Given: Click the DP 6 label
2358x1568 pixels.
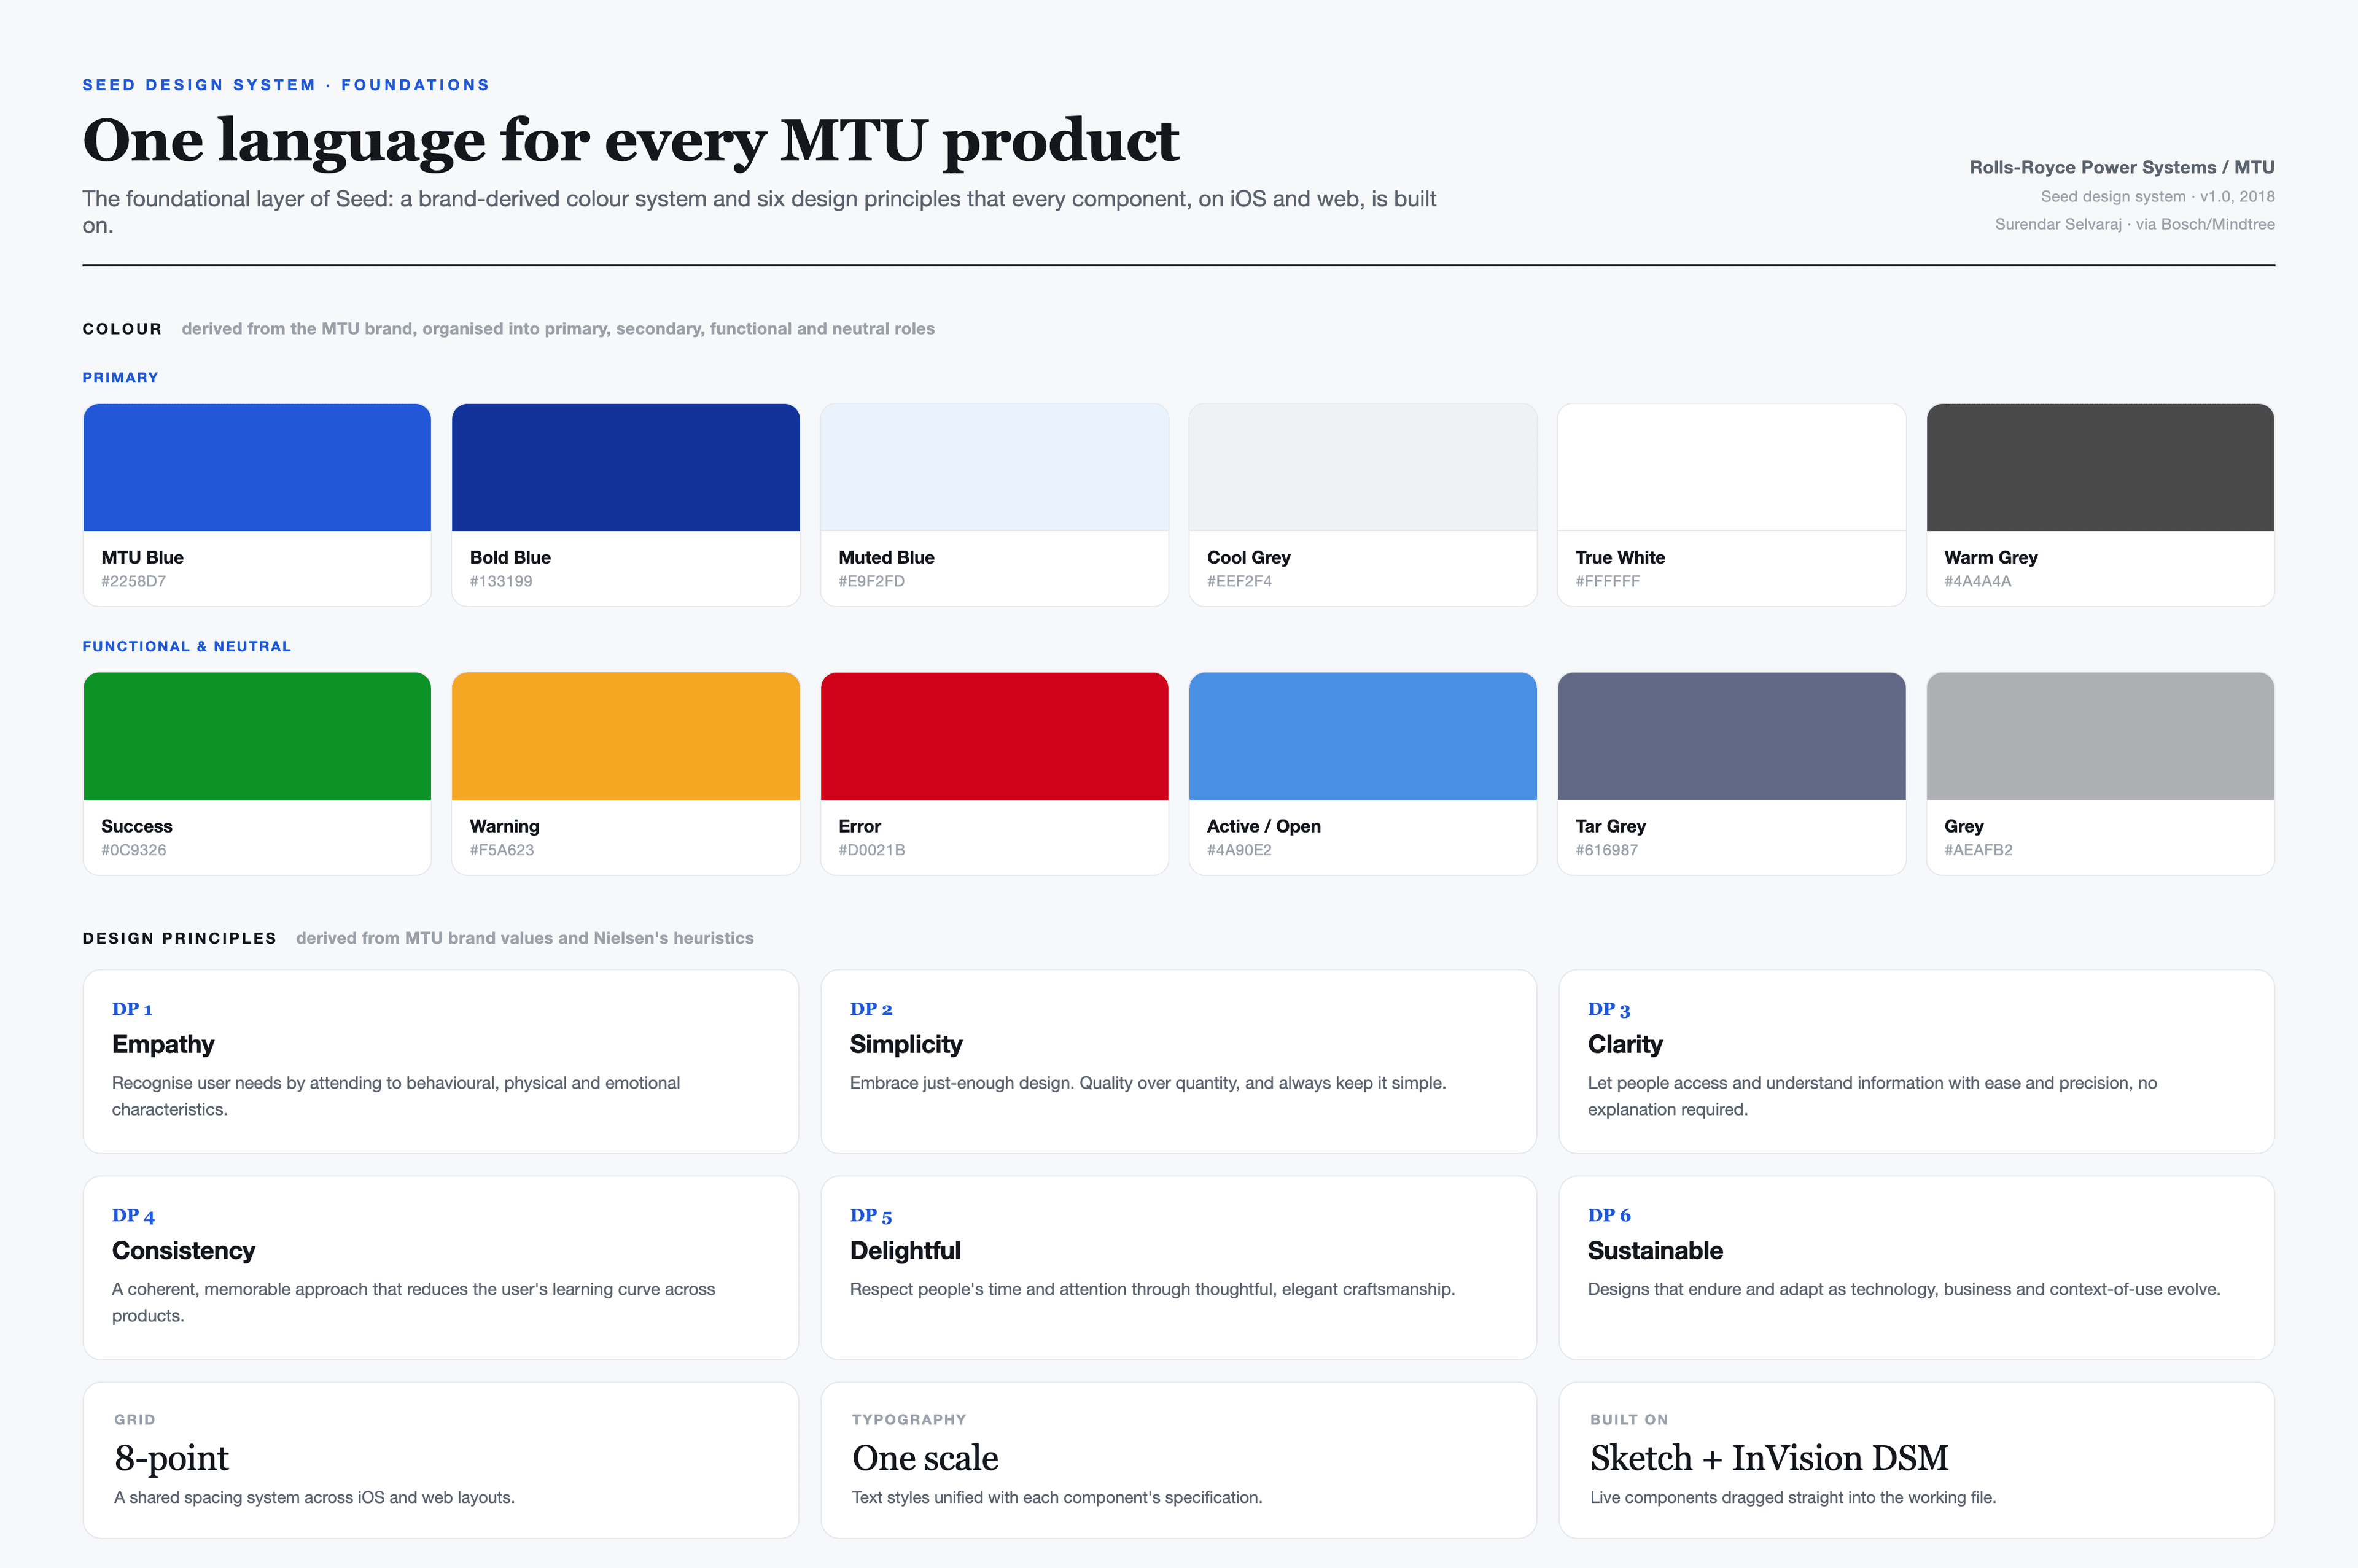Looking at the screenshot, I should click(x=1609, y=1216).
